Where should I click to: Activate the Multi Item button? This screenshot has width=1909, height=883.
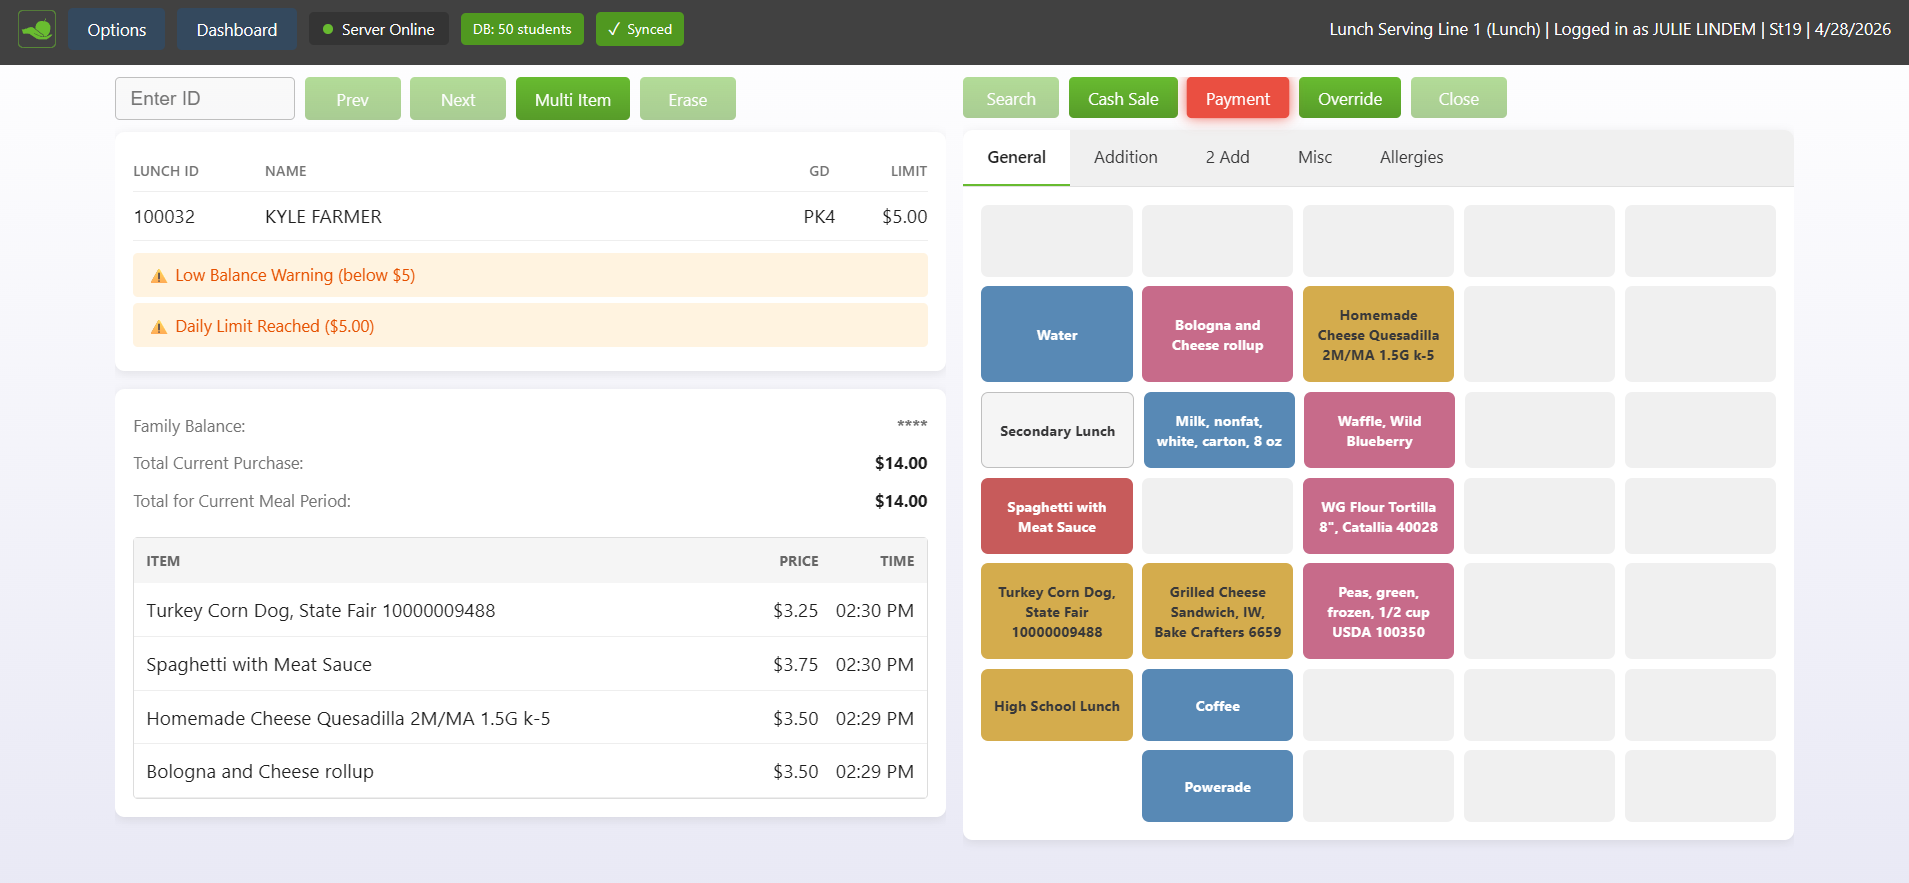[x=573, y=99]
